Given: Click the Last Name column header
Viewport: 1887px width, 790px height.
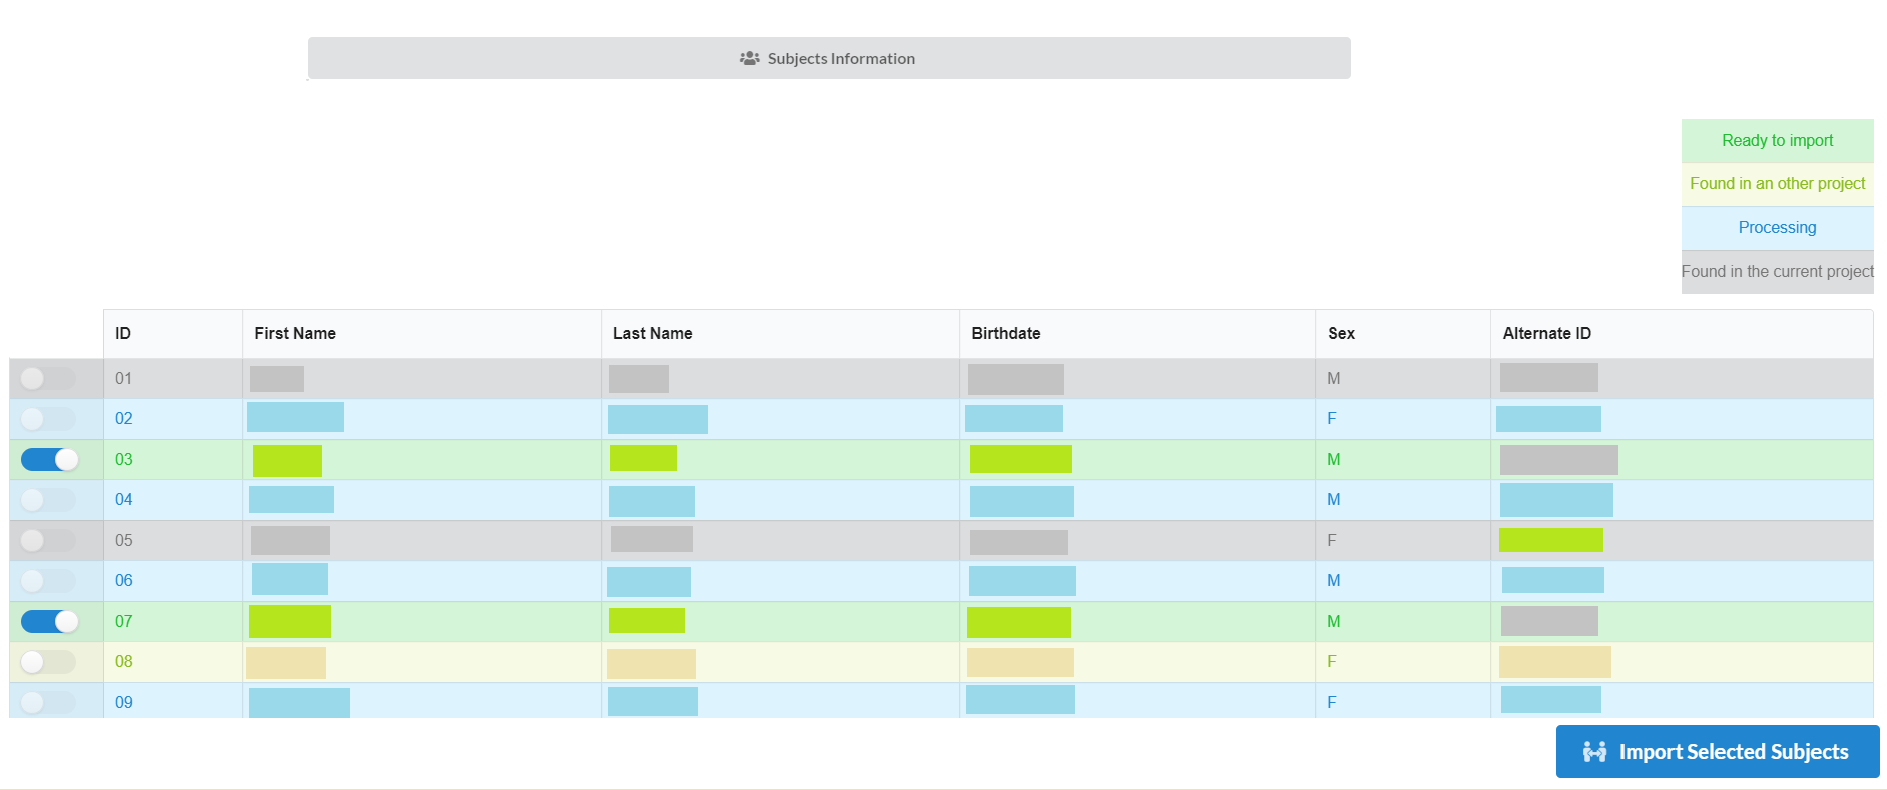Looking at the screenshot, I should (x=652, y=334).
